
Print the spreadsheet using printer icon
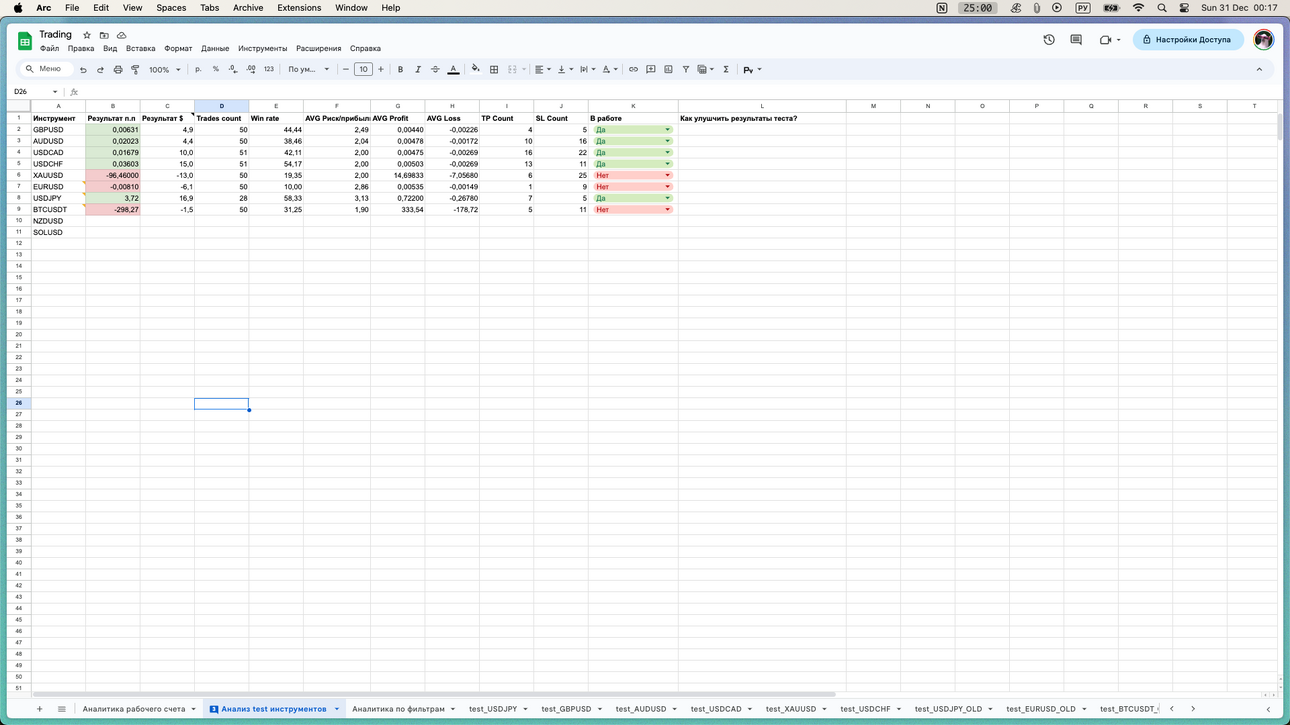coord(118,70)
